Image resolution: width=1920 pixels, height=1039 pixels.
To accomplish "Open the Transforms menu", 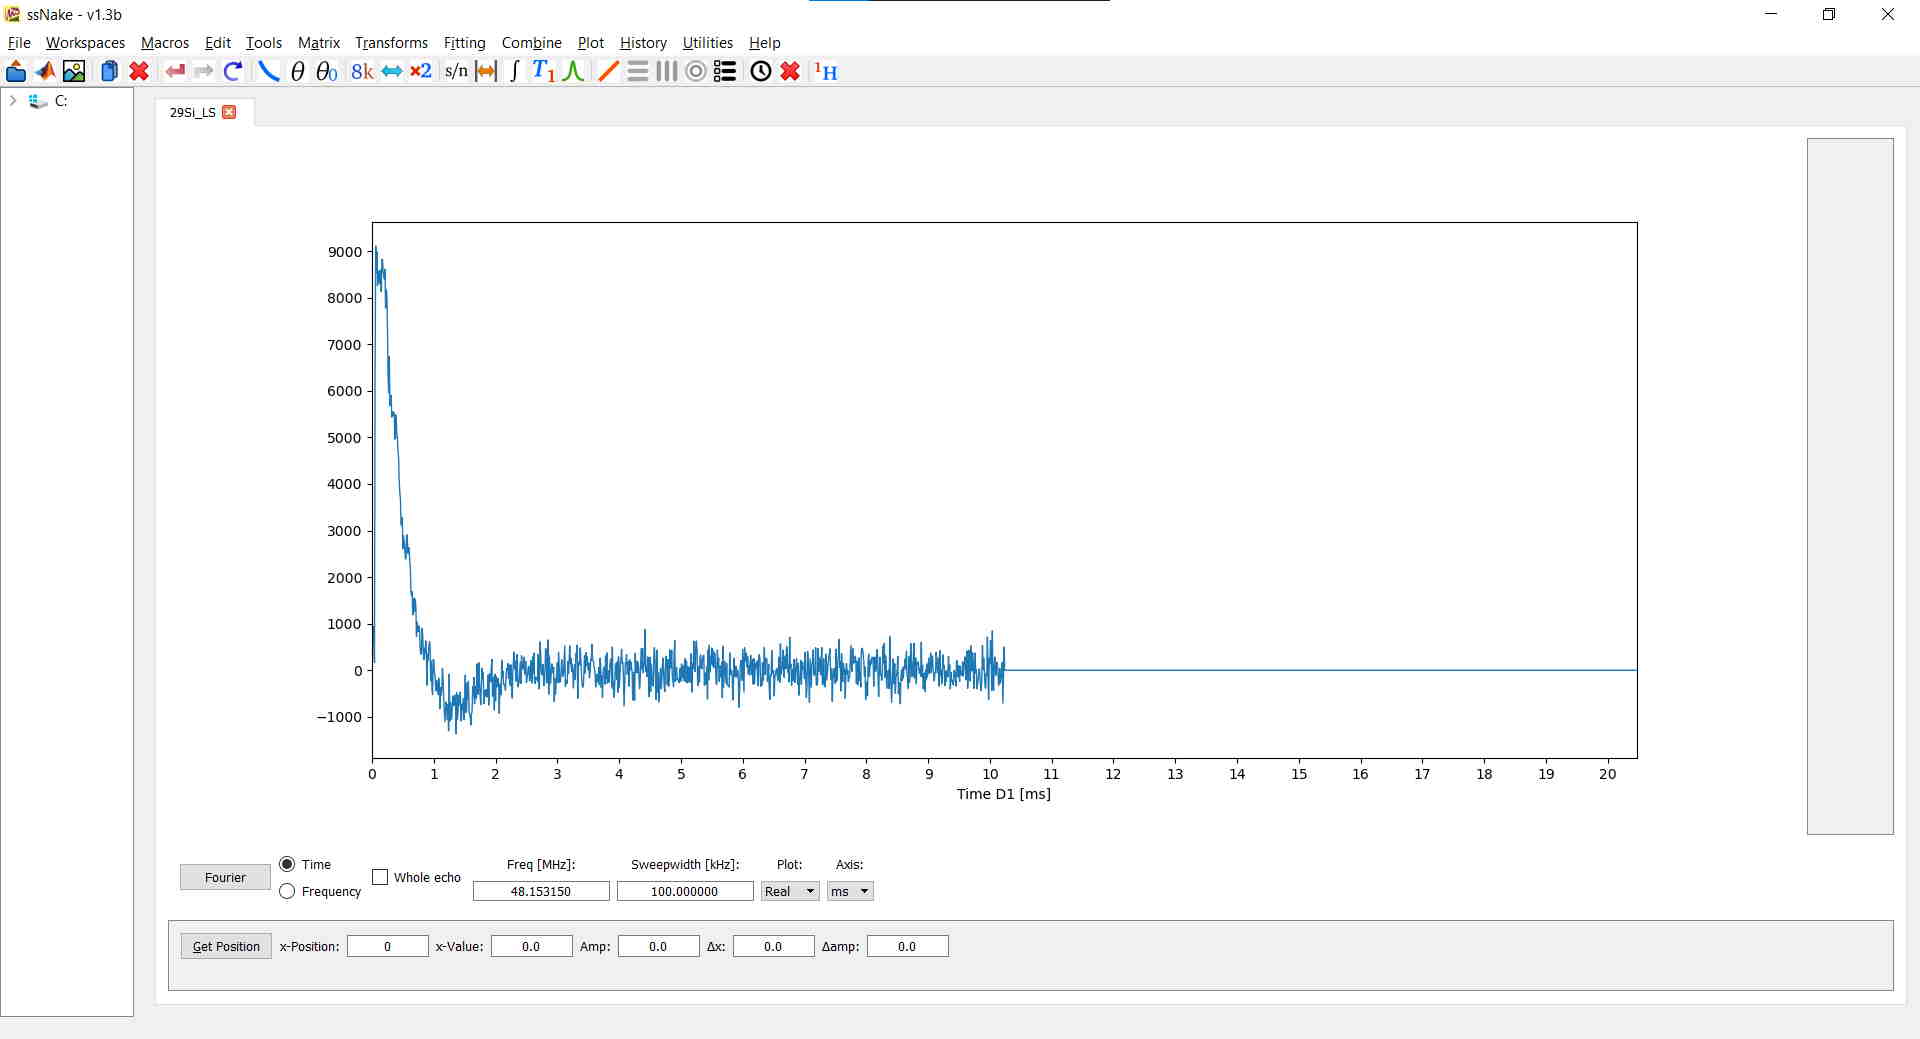I will pyautogui.click(x=391, y=43).
